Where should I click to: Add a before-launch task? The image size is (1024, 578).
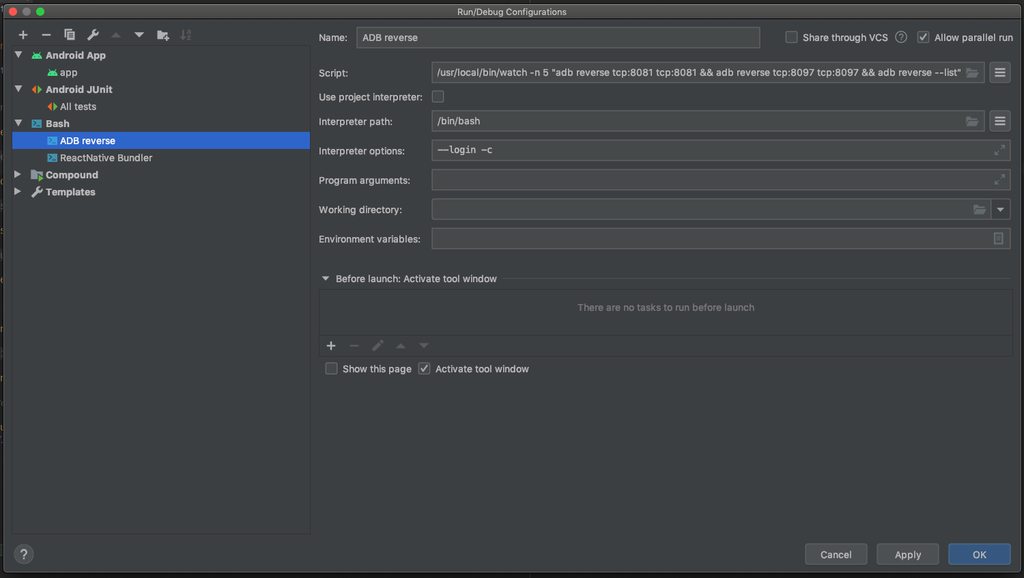point(331,345)
